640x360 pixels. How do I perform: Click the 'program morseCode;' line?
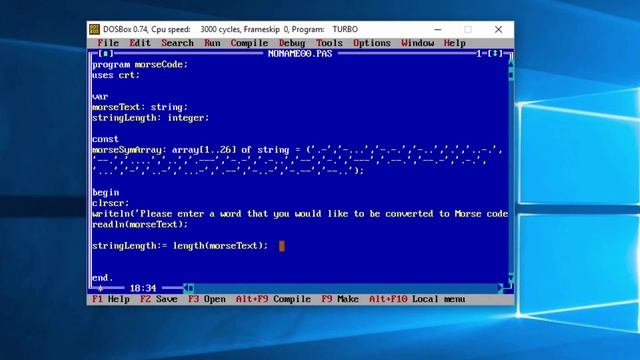(140, 64)
